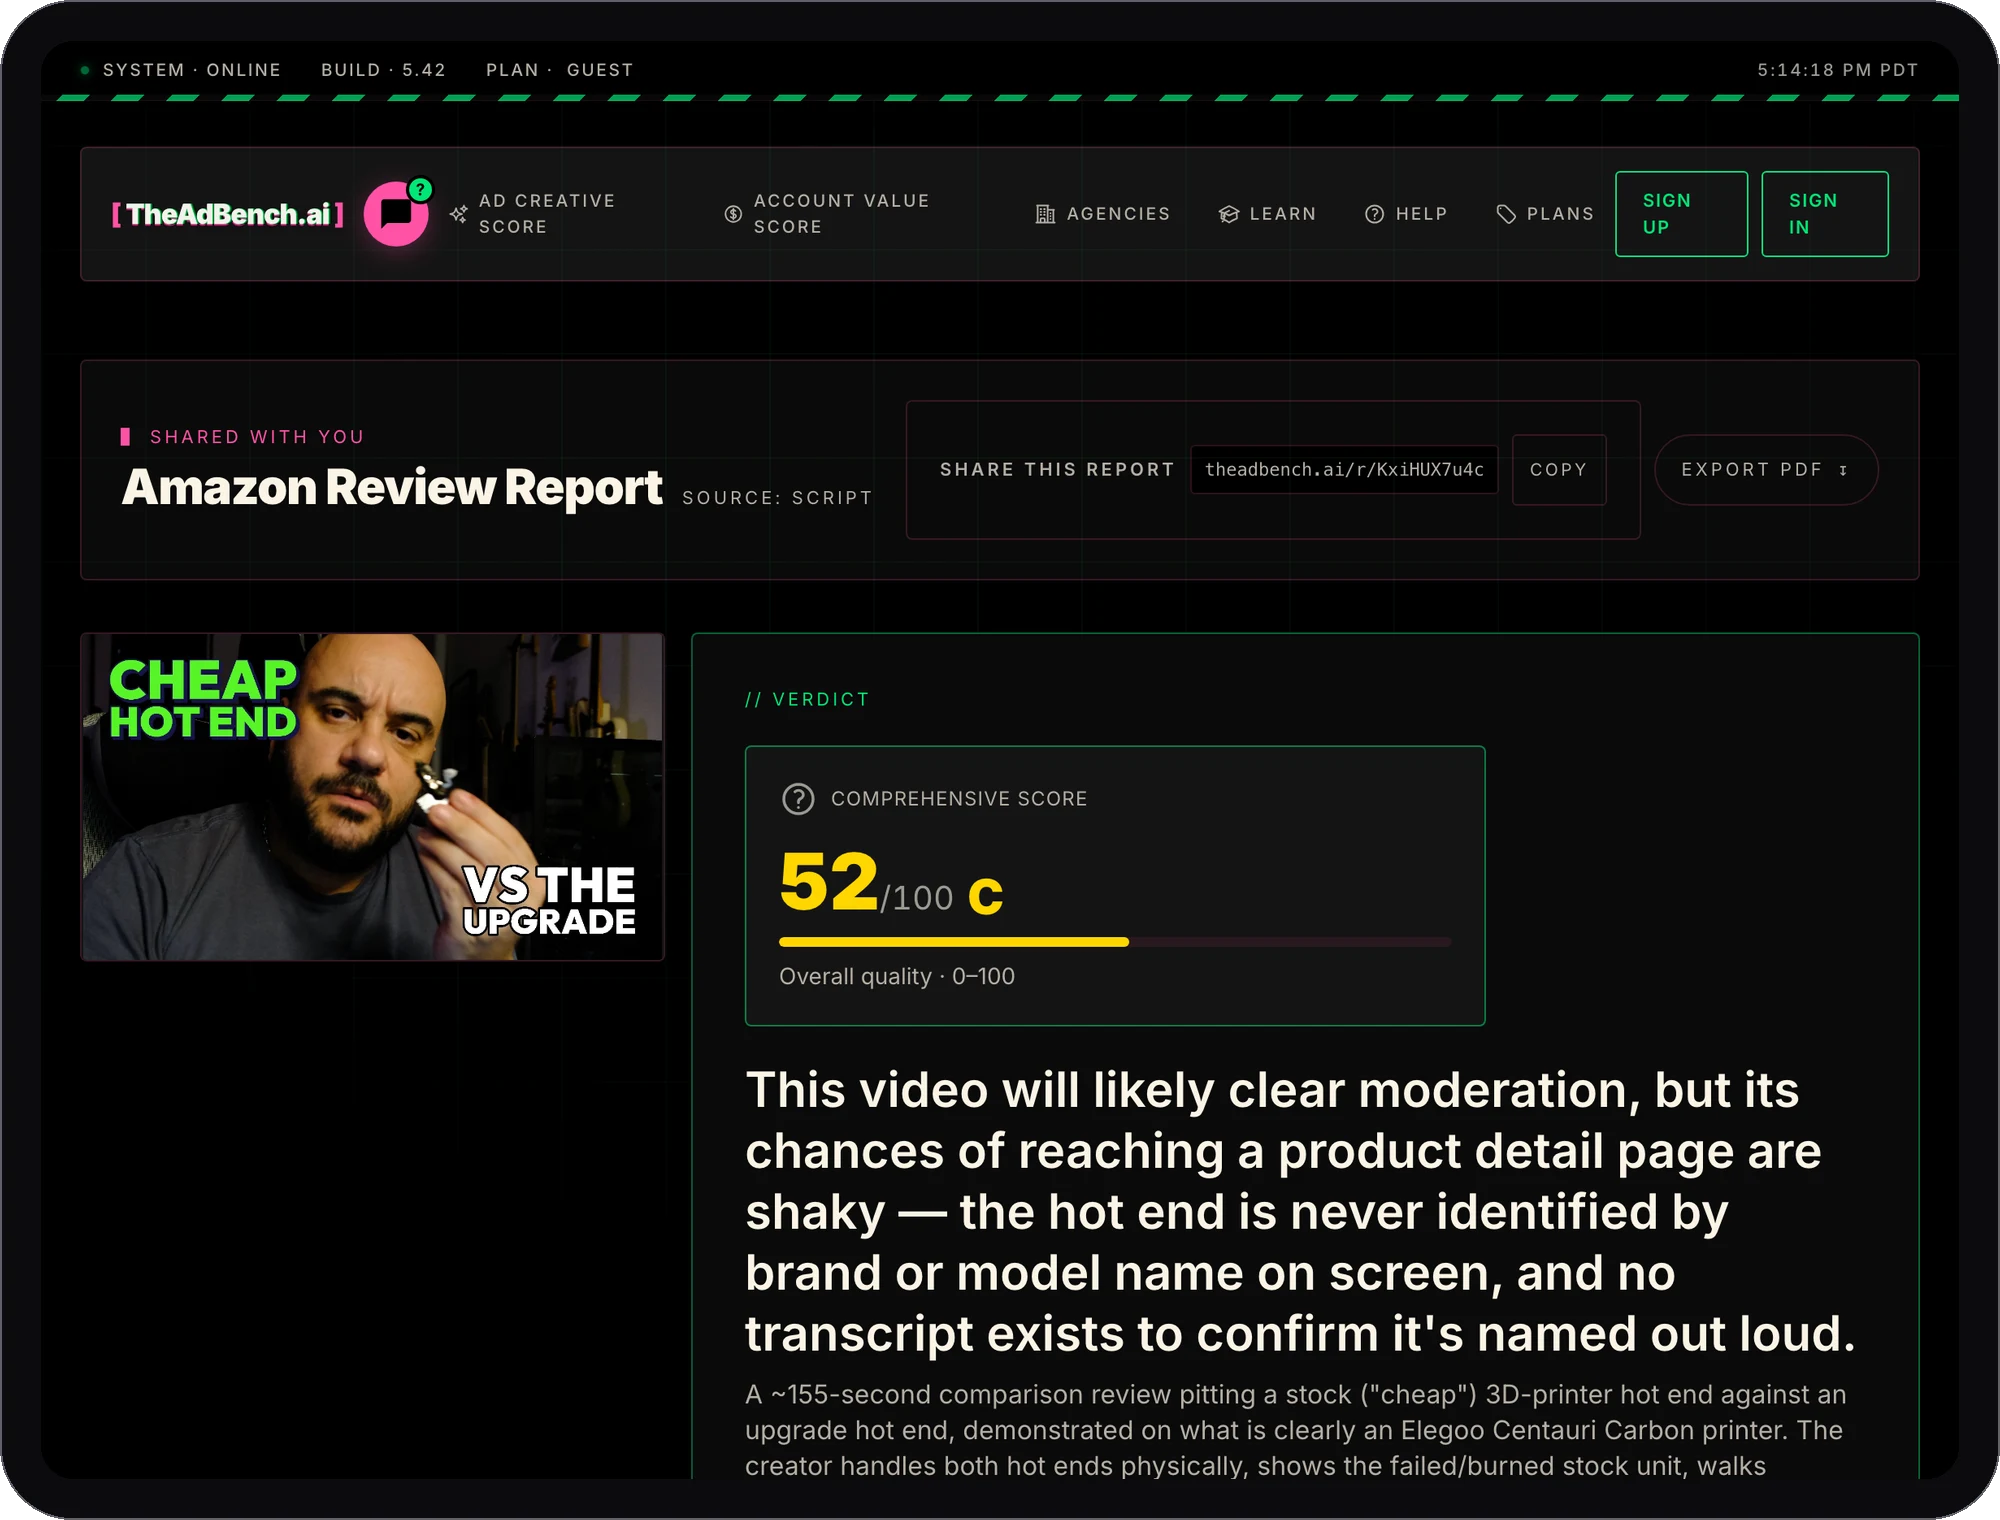
Task: Copy the share report link
Action: (x=1559, y=470)
